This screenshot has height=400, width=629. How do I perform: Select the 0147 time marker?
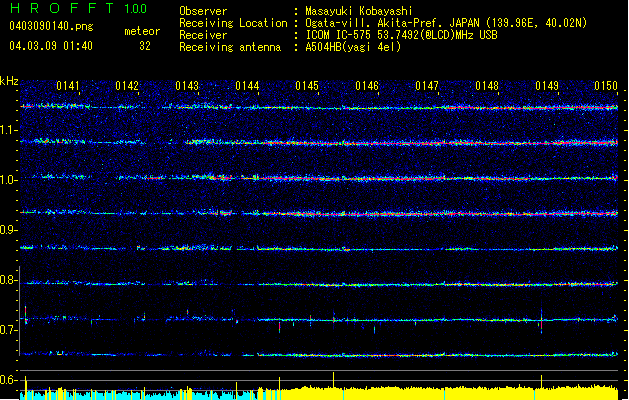(x=427, y=86)
